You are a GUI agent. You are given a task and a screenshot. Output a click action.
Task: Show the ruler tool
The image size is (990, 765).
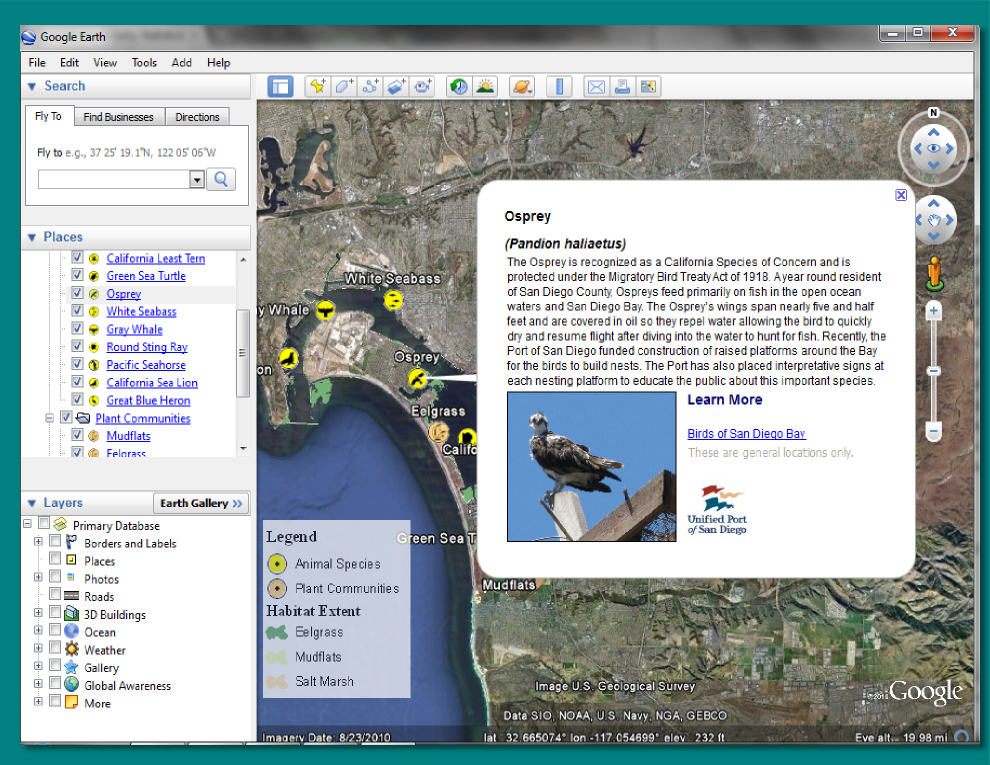point(559,86)
